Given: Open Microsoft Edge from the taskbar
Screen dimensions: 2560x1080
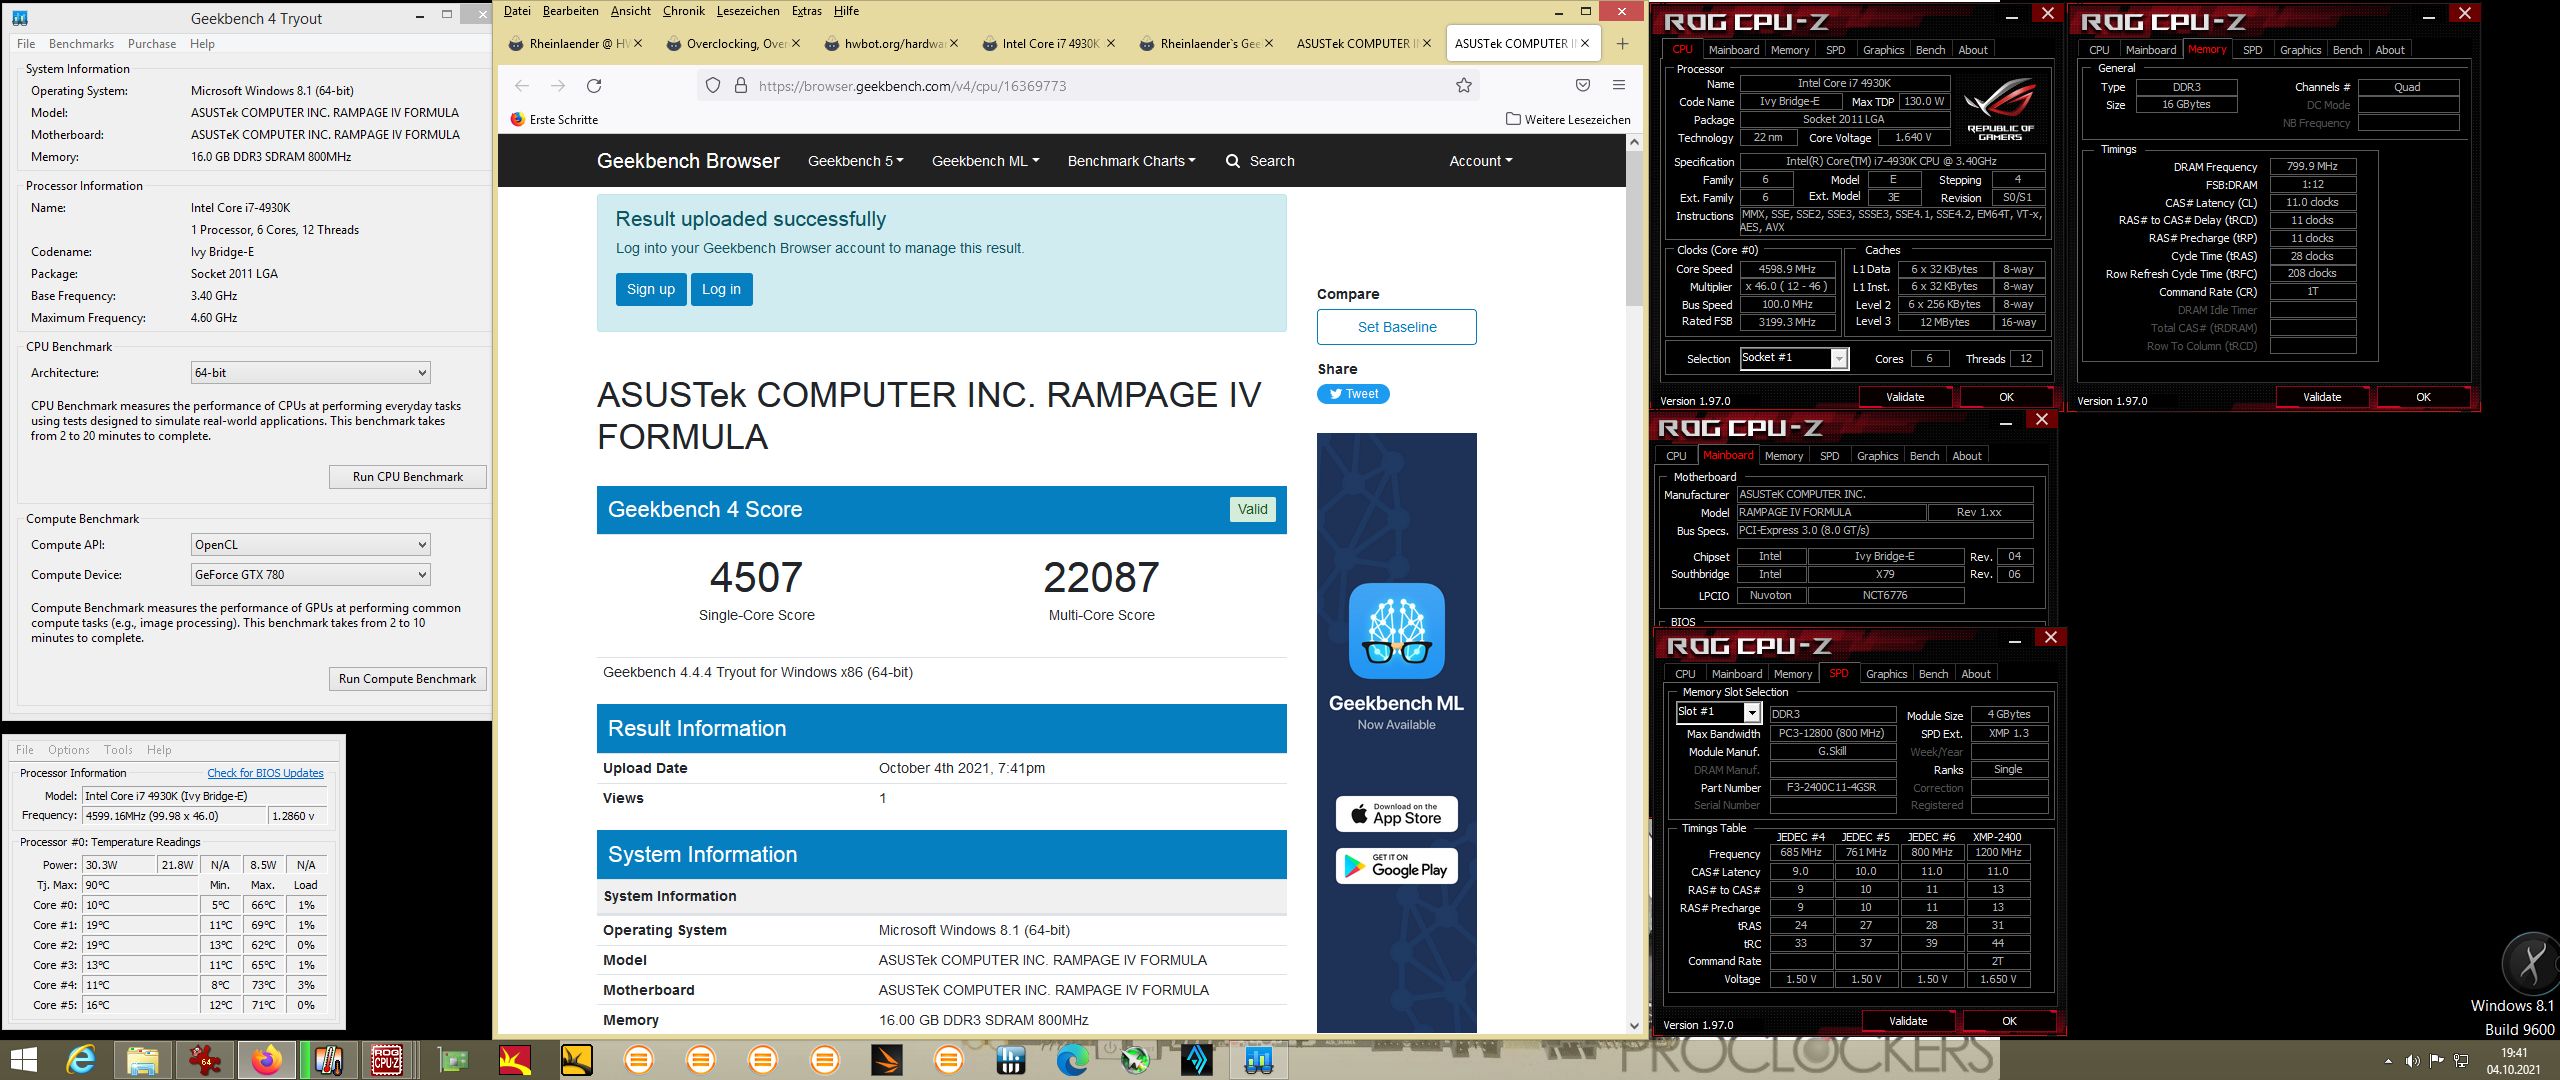Looking at the screenshot, I should [1072, 1060].
